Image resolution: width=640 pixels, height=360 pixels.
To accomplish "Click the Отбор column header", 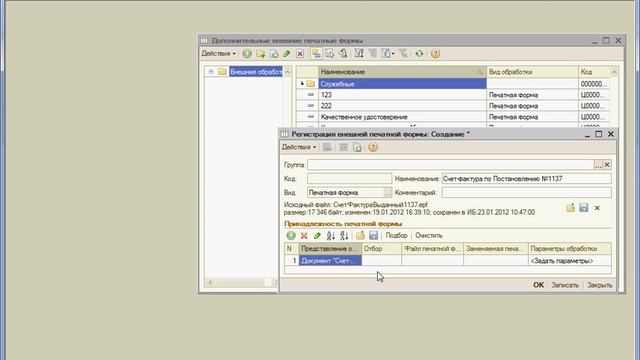I will (x=382, y=249).
